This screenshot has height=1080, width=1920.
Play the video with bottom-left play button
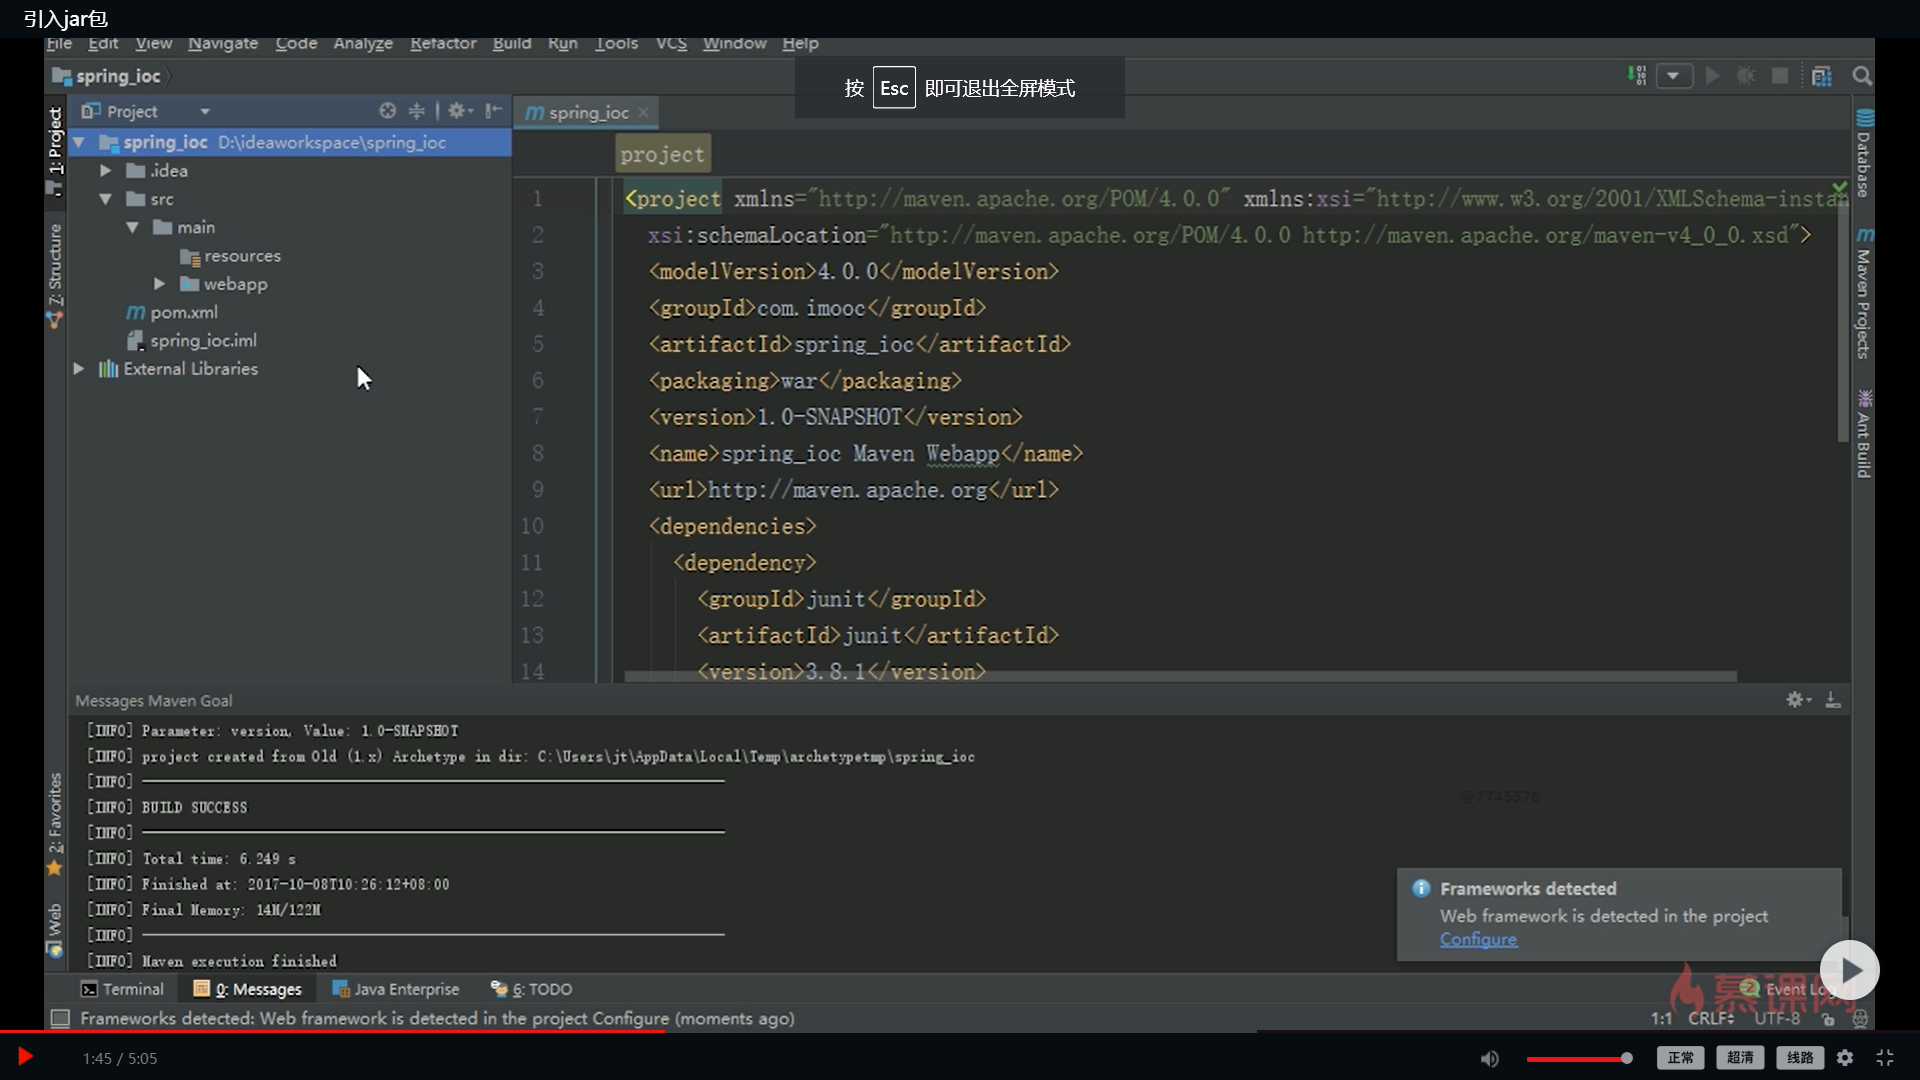coord(25,1057)
